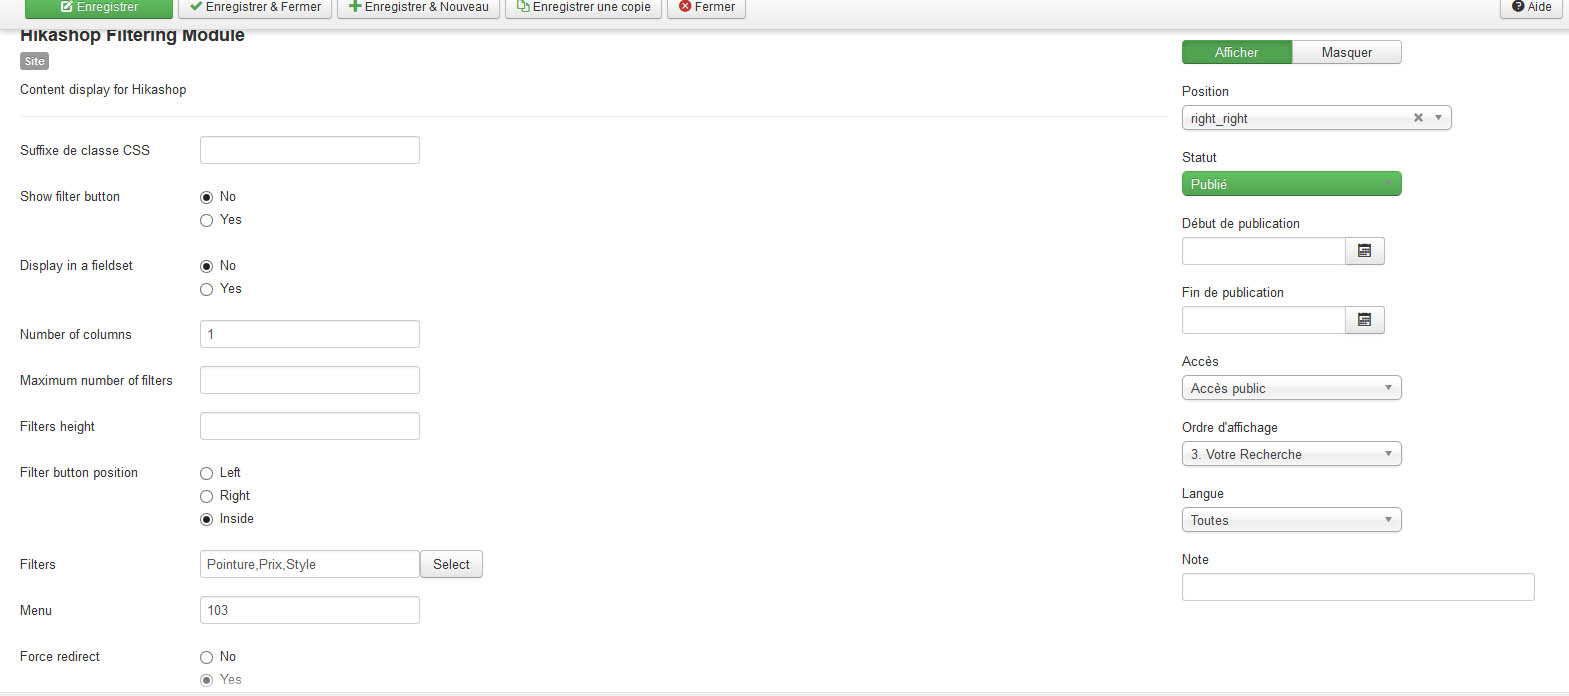
Task: Open the Ordre d'affichage dropdown
Action: click(1291, 454)
